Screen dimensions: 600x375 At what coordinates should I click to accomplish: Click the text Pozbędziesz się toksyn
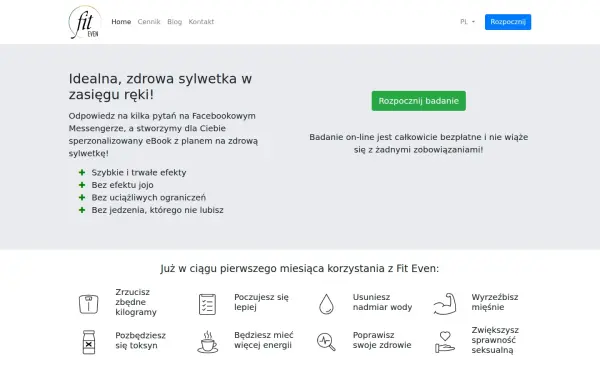140,341
